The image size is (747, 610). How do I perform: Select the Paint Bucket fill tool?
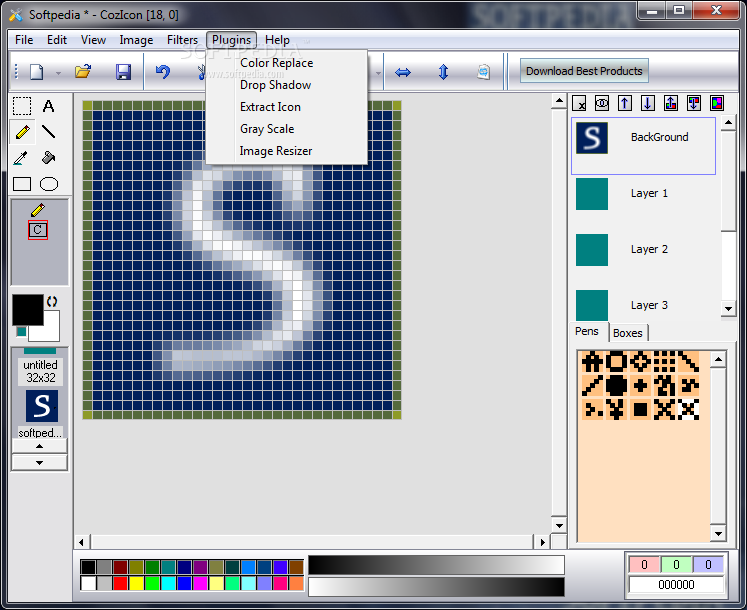[x=48, y=158]
